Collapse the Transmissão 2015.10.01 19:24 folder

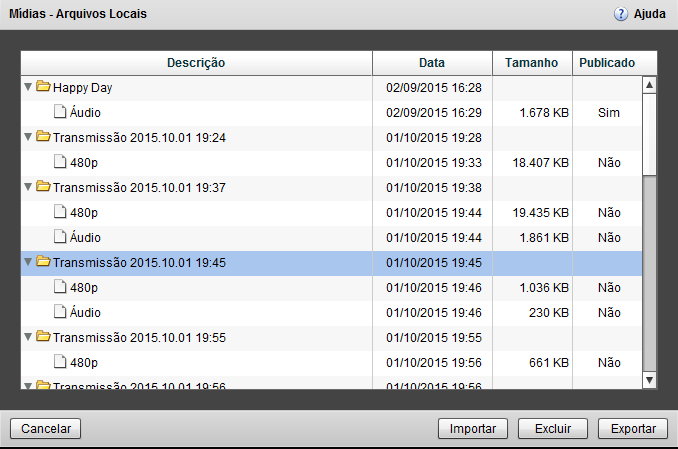point(28,137)
